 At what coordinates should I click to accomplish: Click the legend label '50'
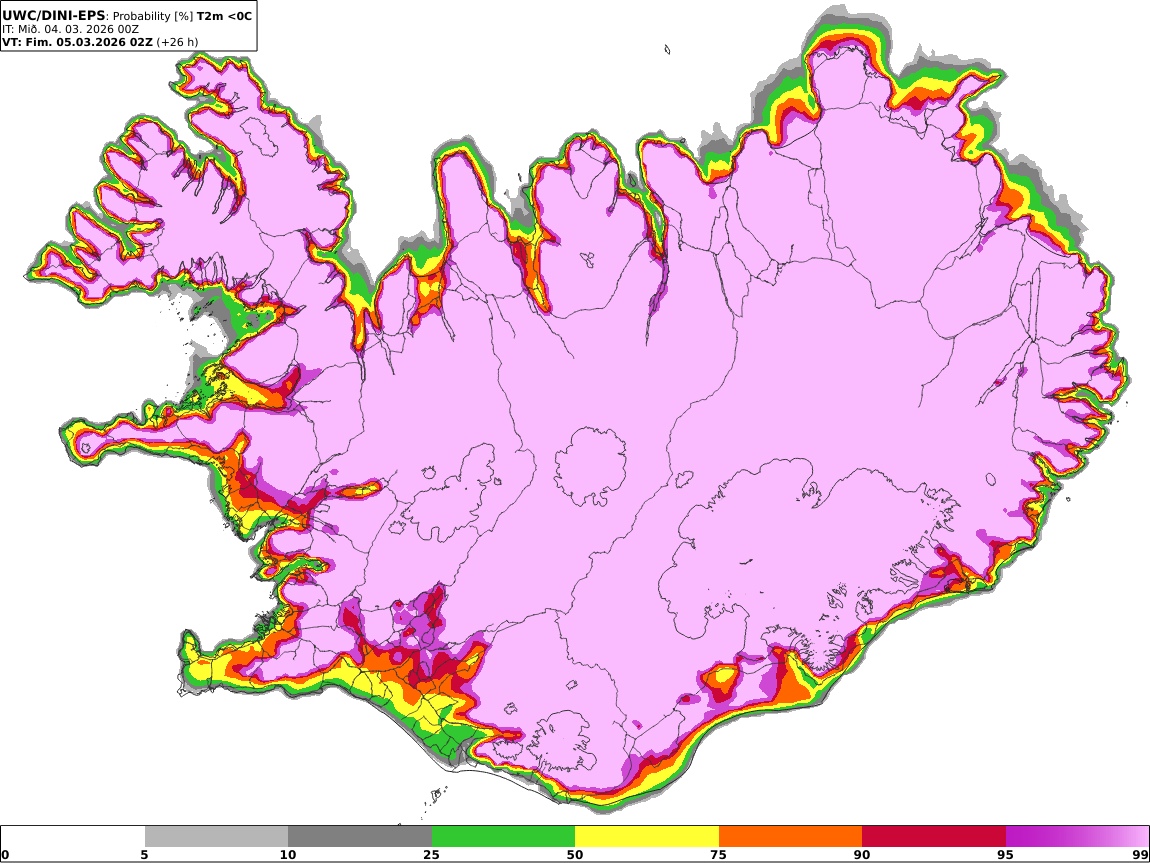(575, 855)
